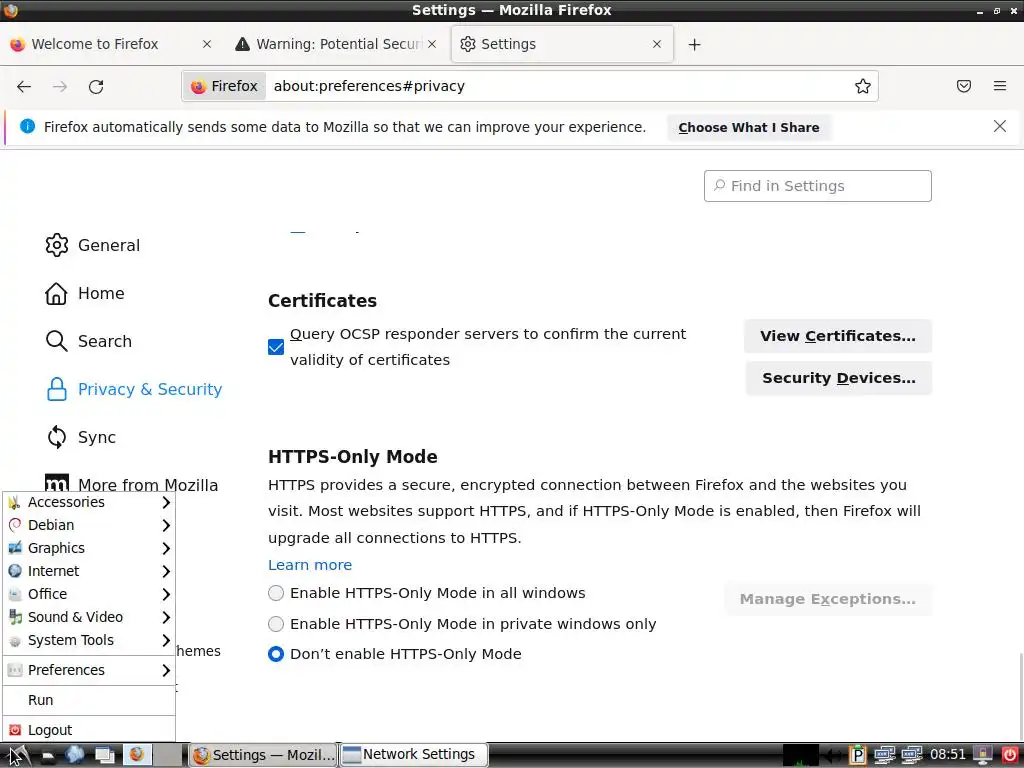Open the Firefox application menu (hamburger)
Screen dimensions: 1024x768
1000,86
